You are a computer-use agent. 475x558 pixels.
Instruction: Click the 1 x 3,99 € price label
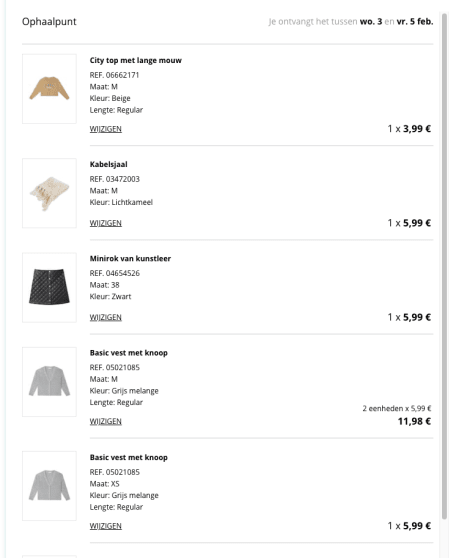click(x=409, y=129)
